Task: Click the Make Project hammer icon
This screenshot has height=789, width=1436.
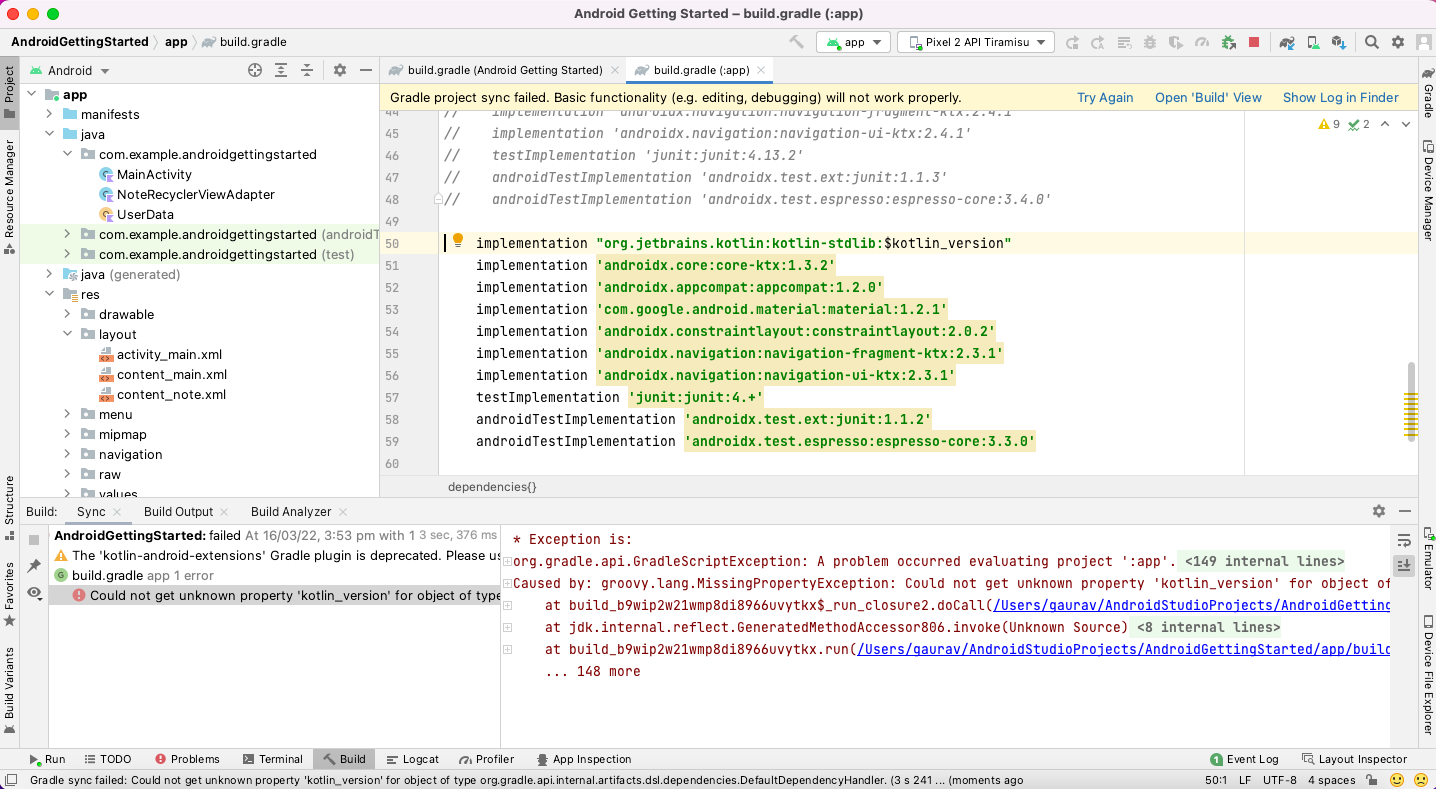Action: 796,42
